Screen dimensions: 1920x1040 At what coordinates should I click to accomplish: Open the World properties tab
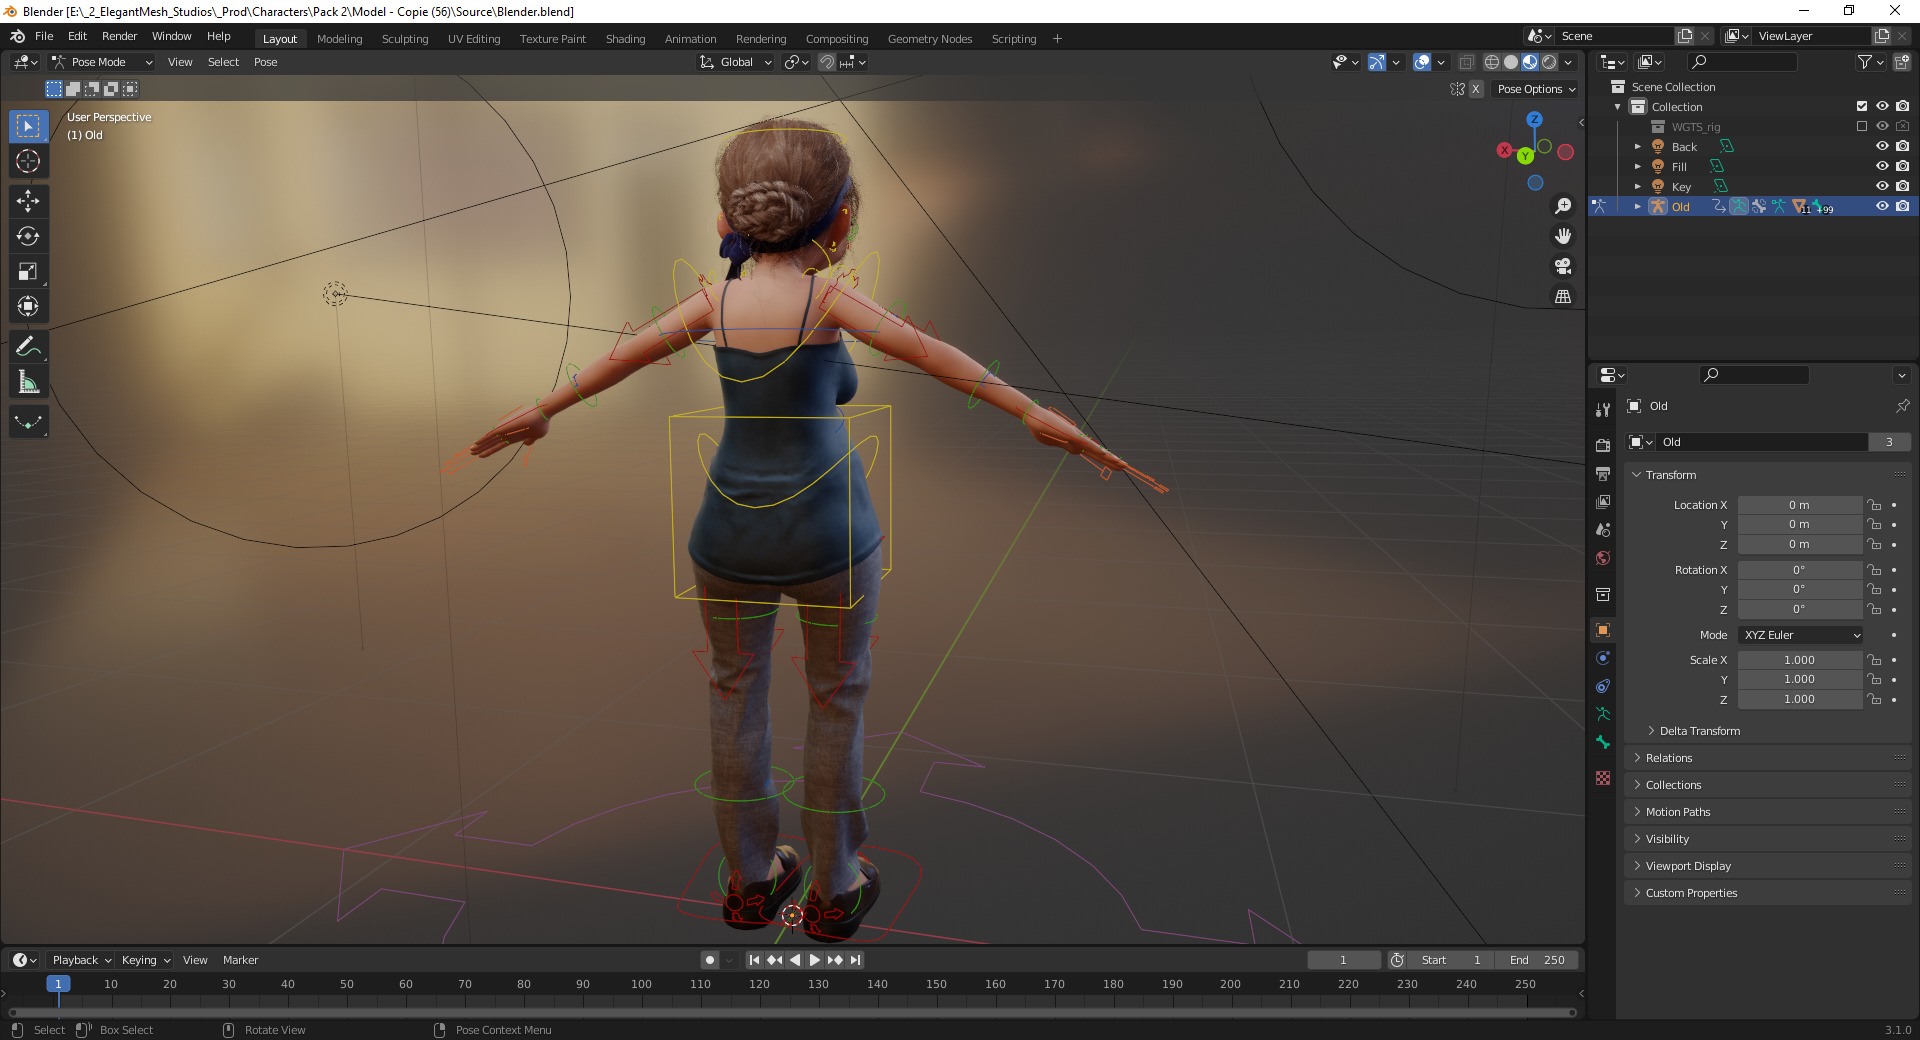point(1603,558)
